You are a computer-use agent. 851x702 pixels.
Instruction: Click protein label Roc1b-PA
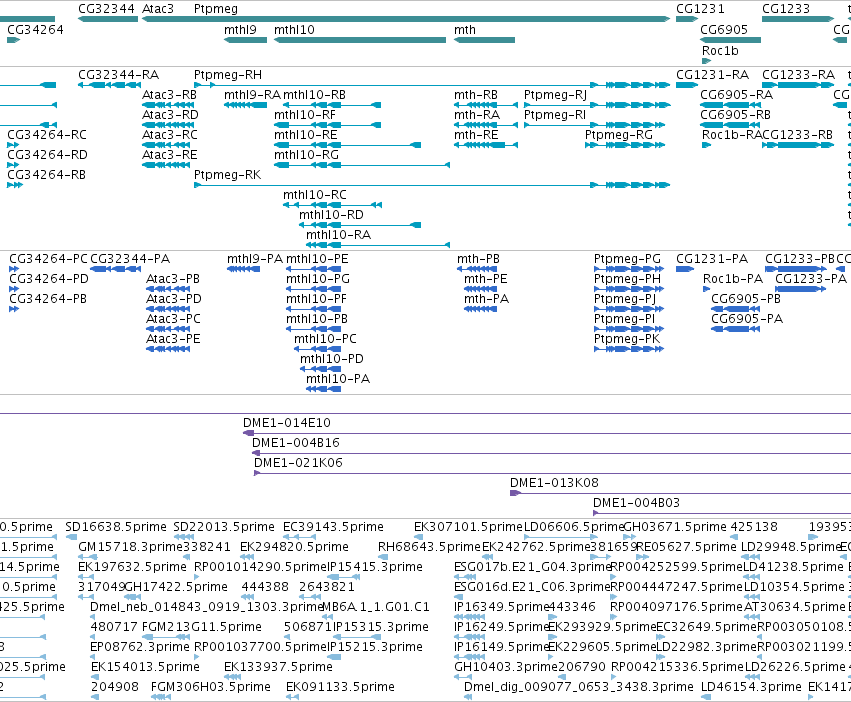tap(733, 279)
